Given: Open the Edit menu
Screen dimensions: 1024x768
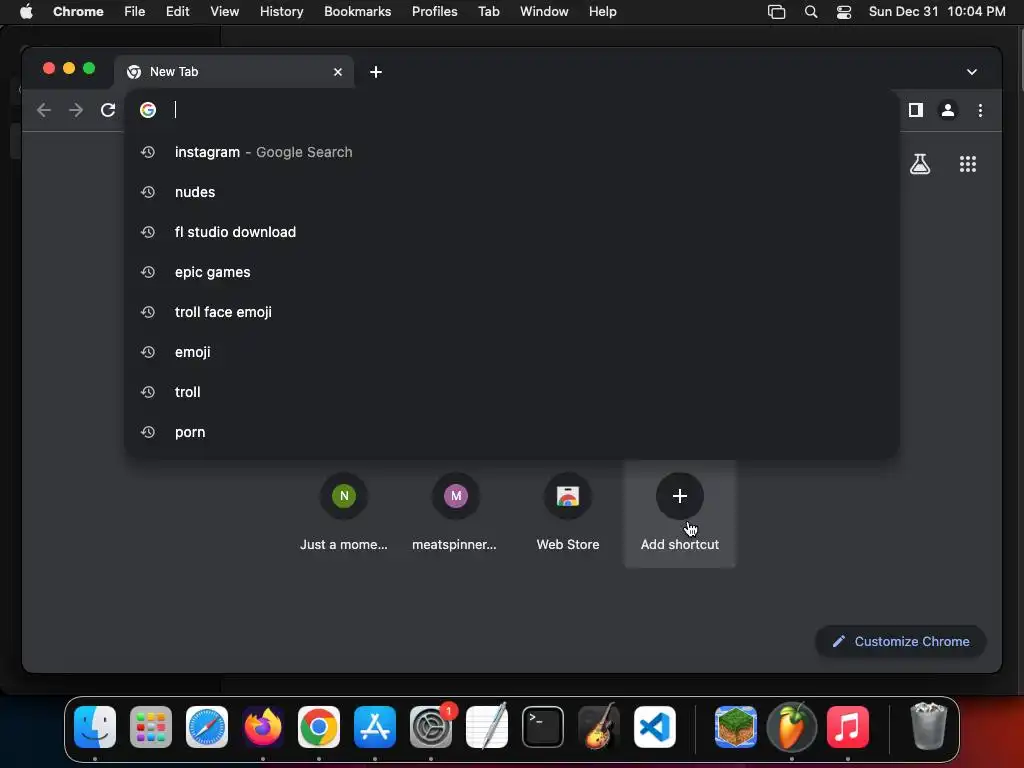Looking at the screenshot, I should 177,12.
